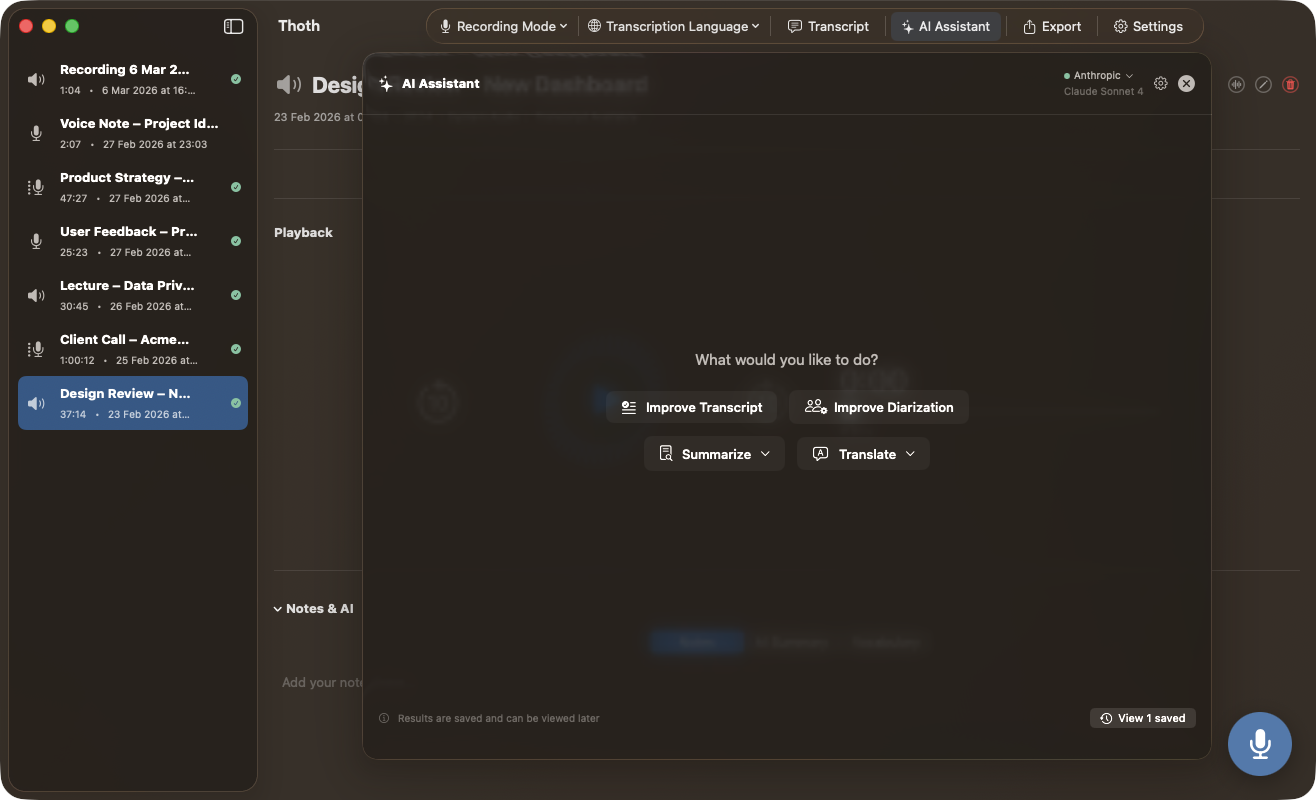Toggle the sidebar visibility icon
Viewport: 1316px width, 800px height.
pyautogui.click(x=233, y=27)
